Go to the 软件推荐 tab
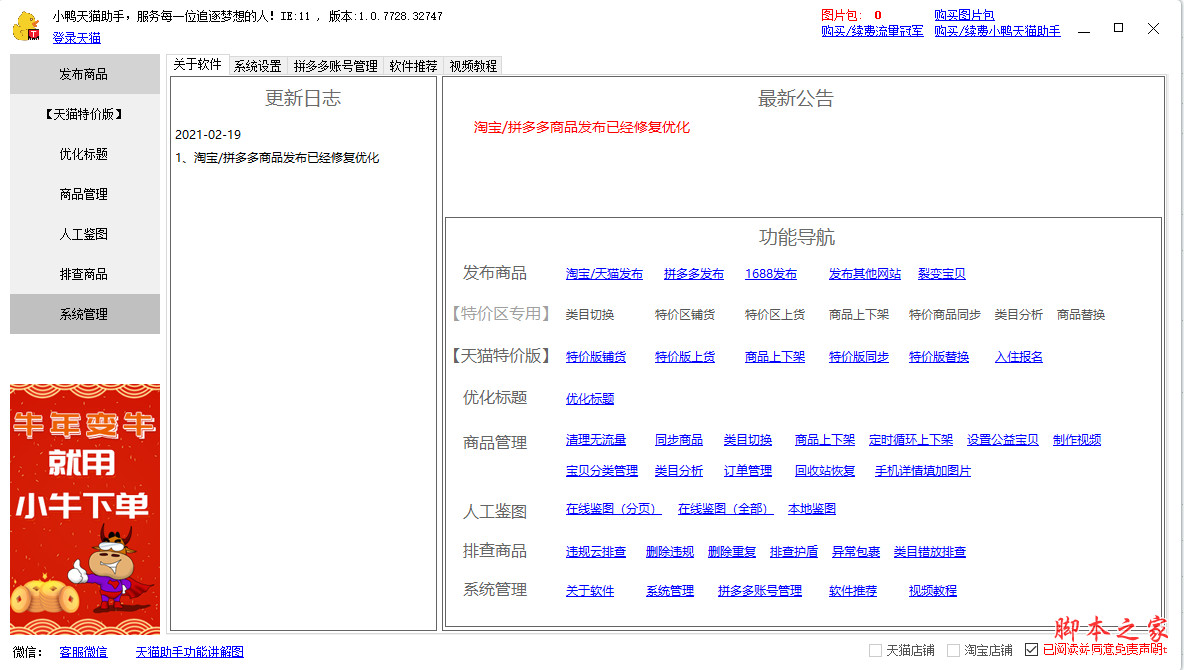Image resolution: width=1184 pixels, height=670 pixels. point(413,66)
